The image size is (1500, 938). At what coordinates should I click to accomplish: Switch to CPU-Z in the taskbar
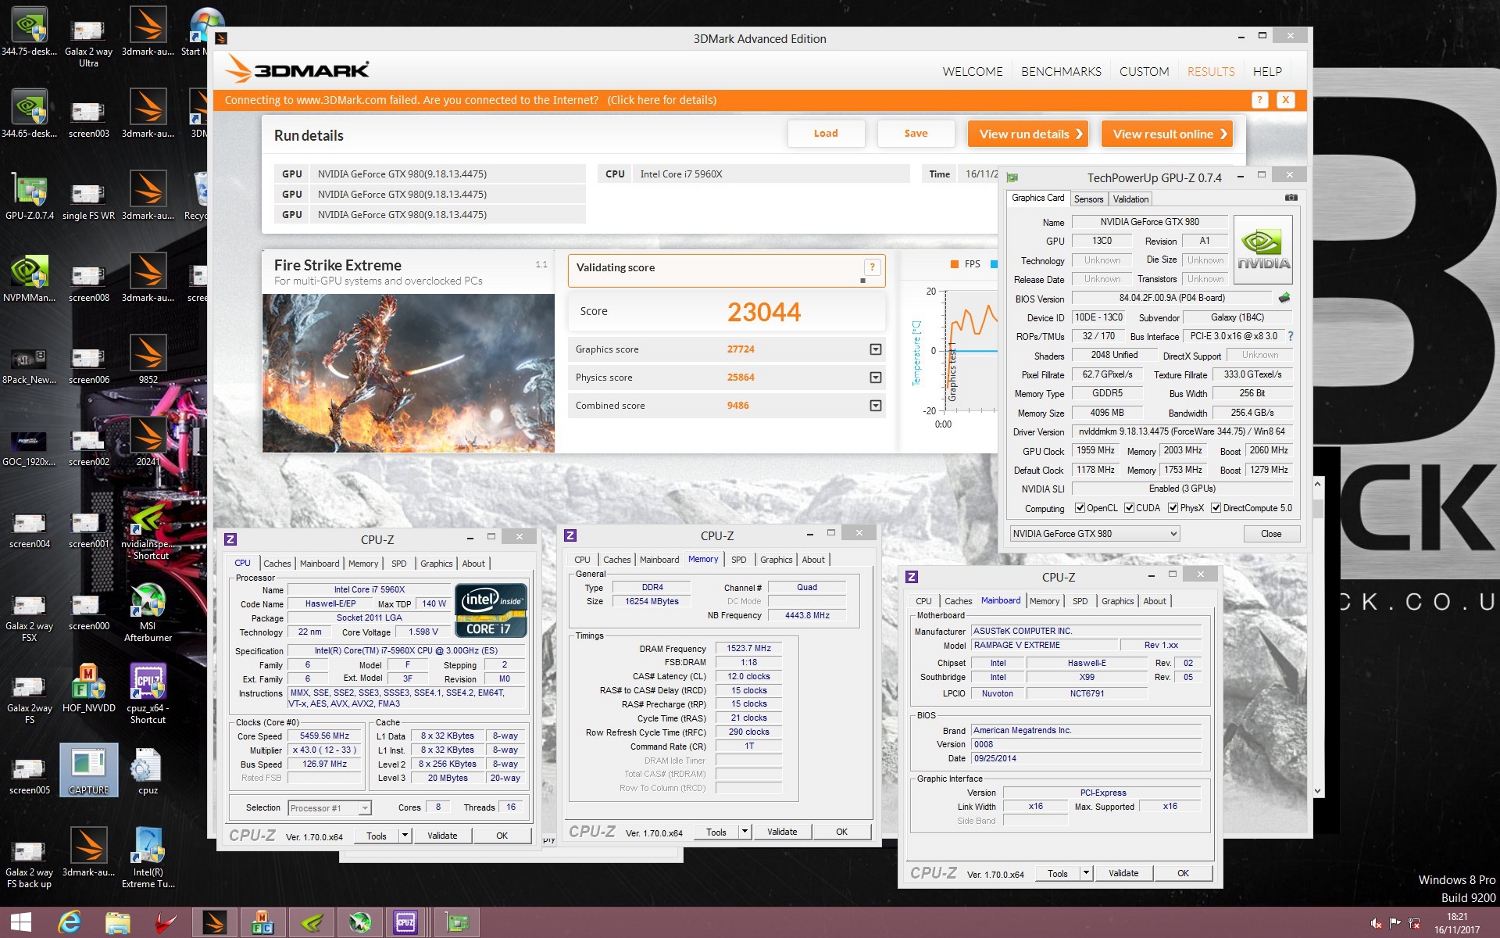[x=406, y=922]
